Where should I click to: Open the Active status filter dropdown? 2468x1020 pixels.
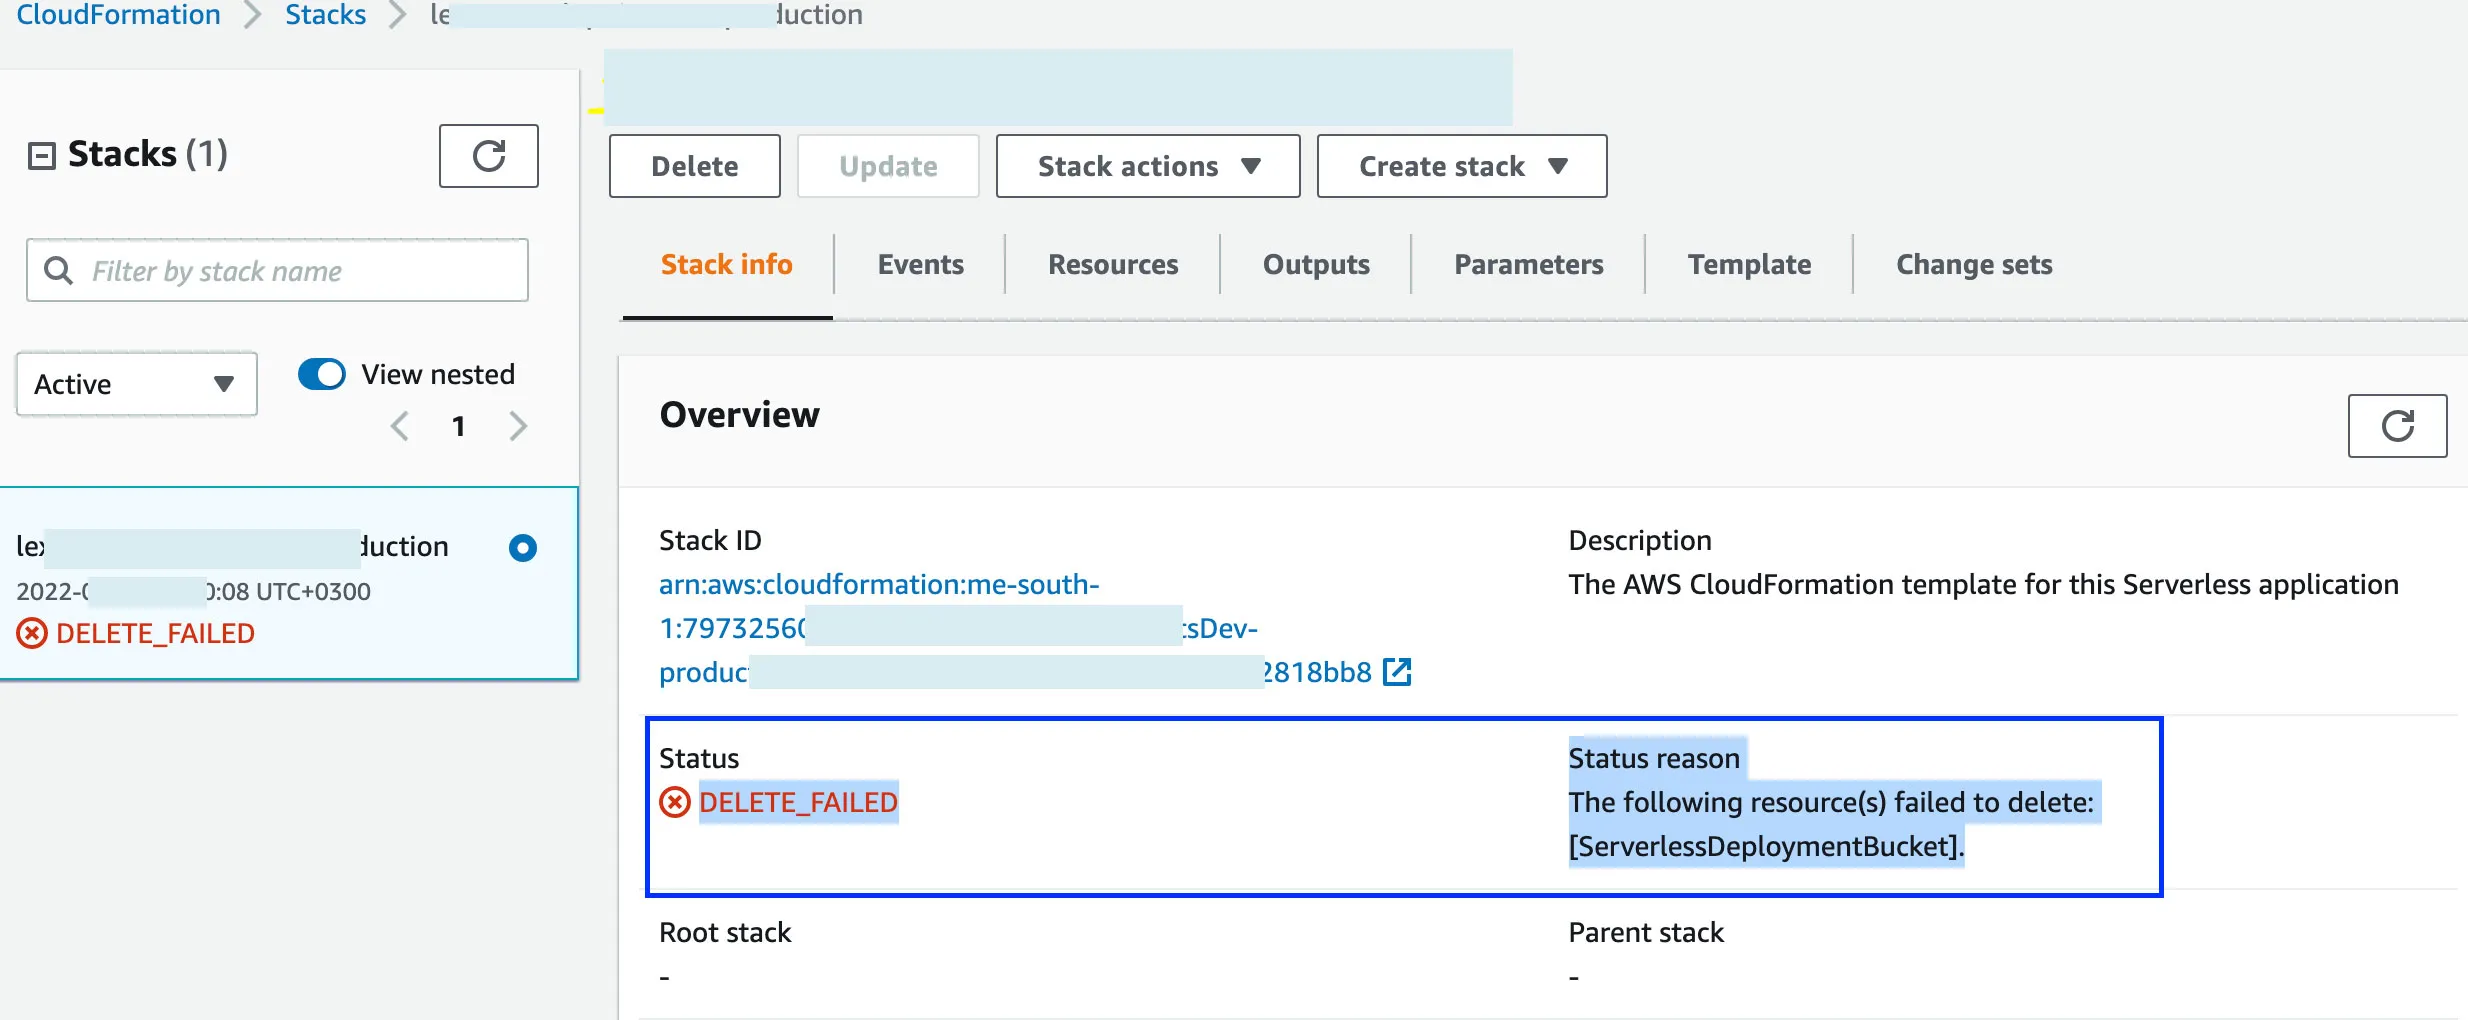click(x=136, y=384)
